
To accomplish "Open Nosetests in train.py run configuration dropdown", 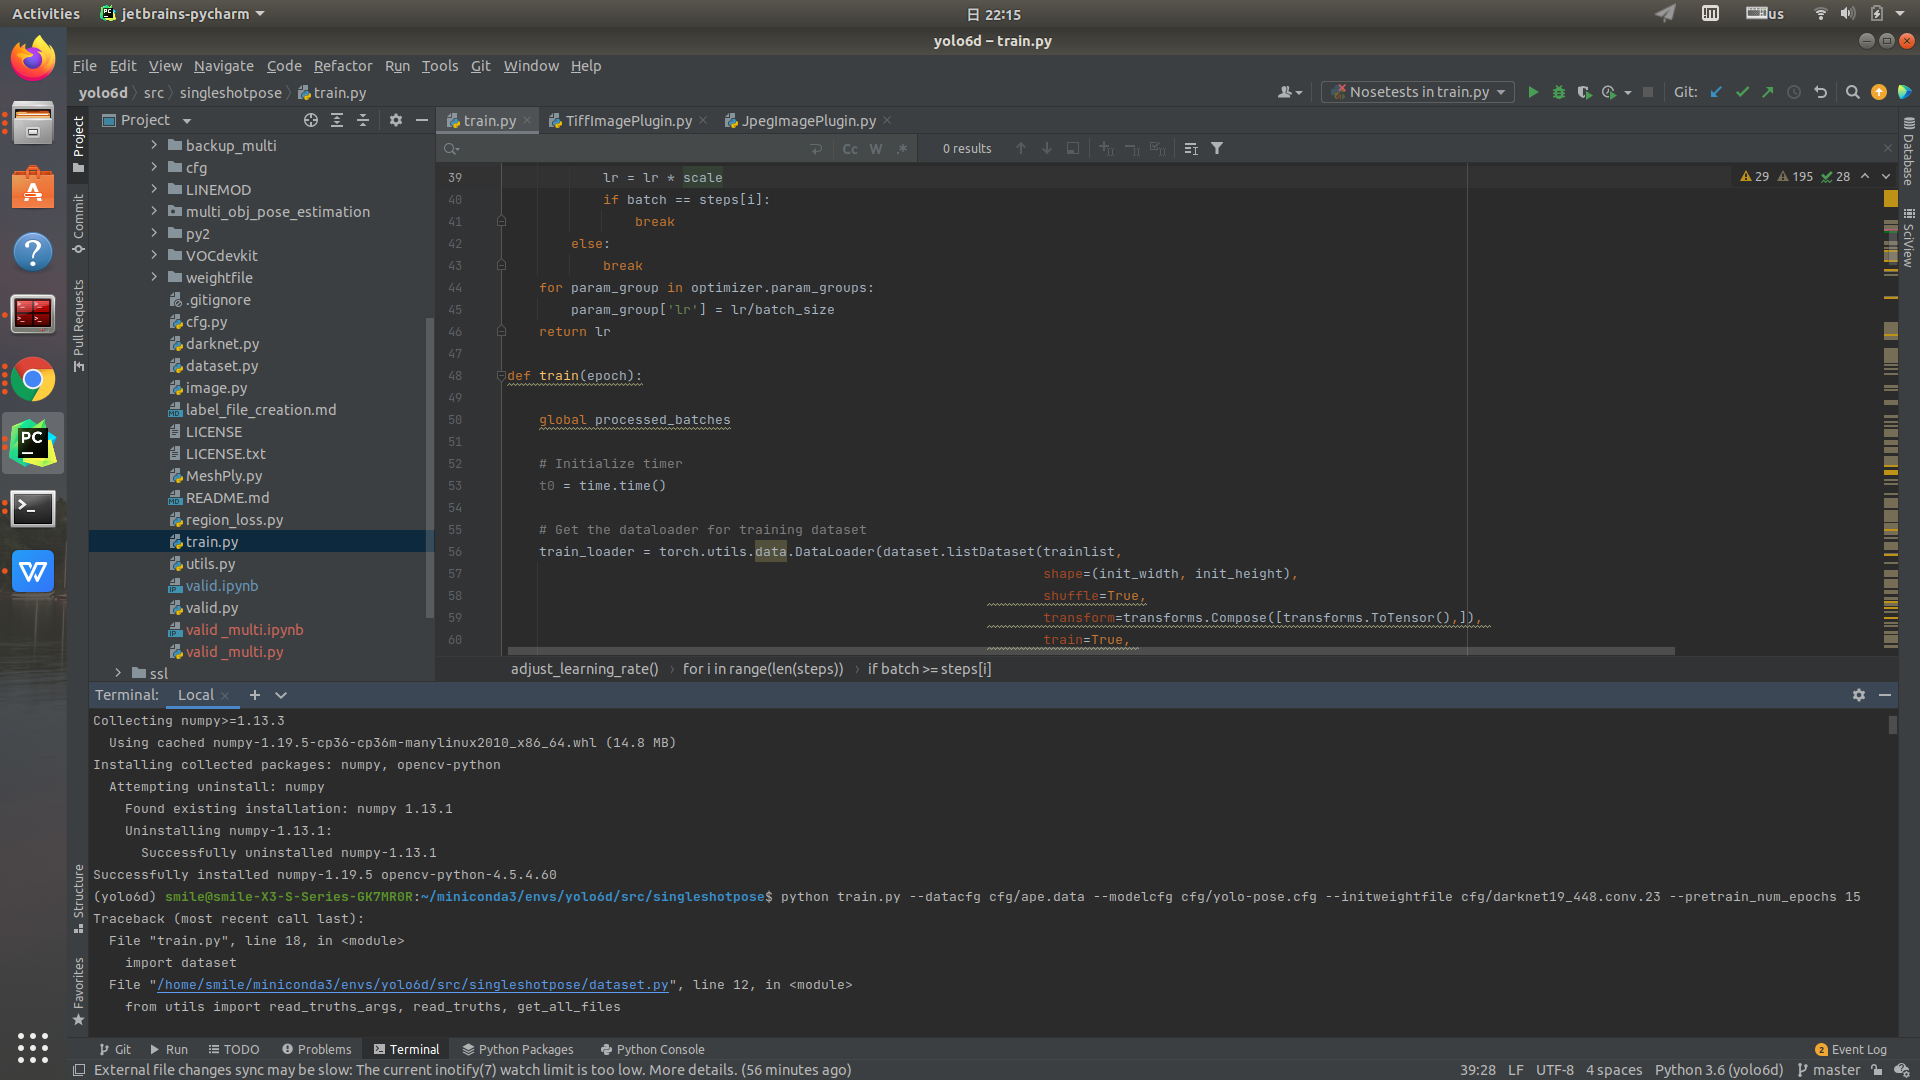I will [1418, 92].
